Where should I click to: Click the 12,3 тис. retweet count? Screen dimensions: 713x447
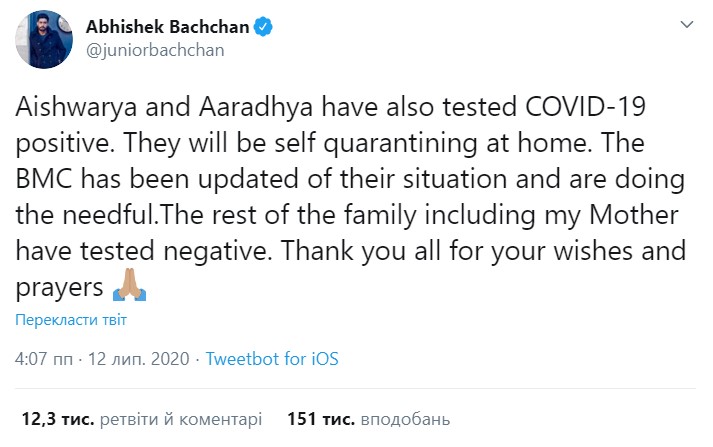click(x=58, y=417)
